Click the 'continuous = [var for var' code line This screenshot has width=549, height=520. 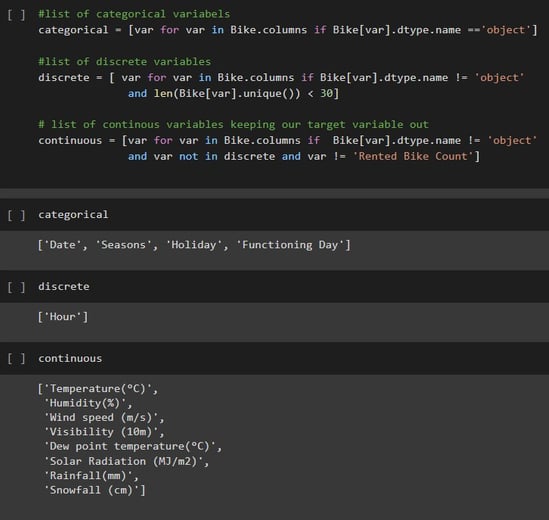click(x=287, y=140)
